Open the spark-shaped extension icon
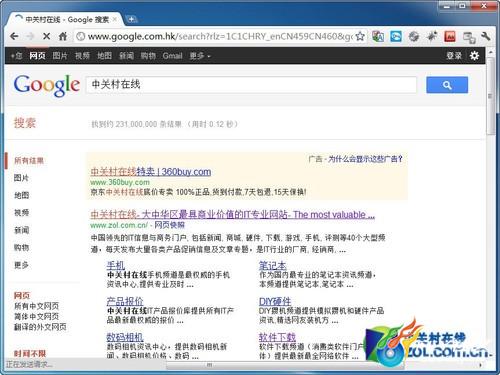Viewport: 500px width, 375px height. (x=432, y=36)
